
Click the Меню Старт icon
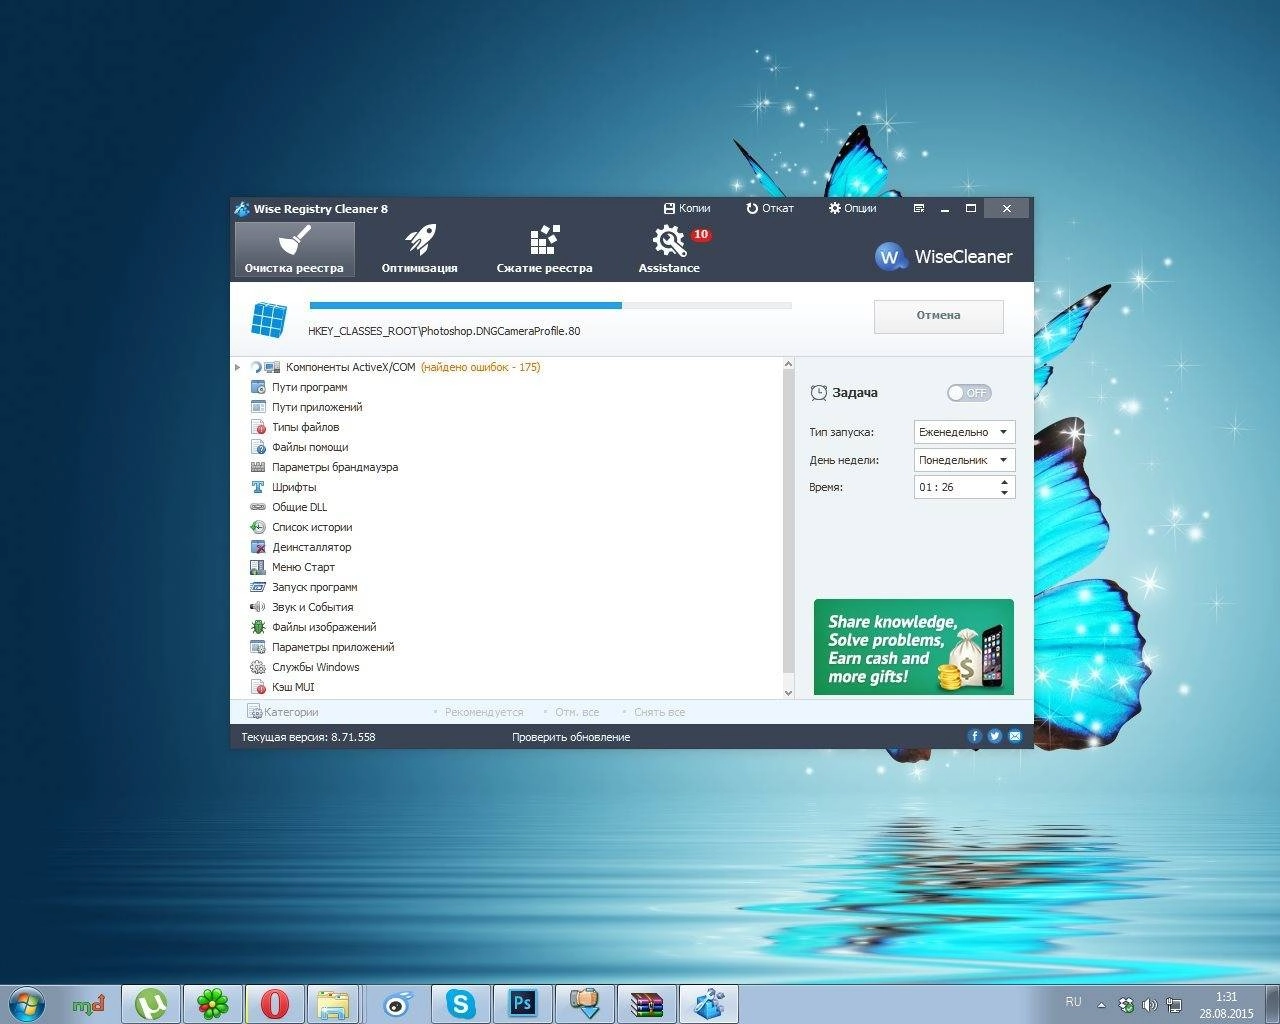click(x=258, y=567)
